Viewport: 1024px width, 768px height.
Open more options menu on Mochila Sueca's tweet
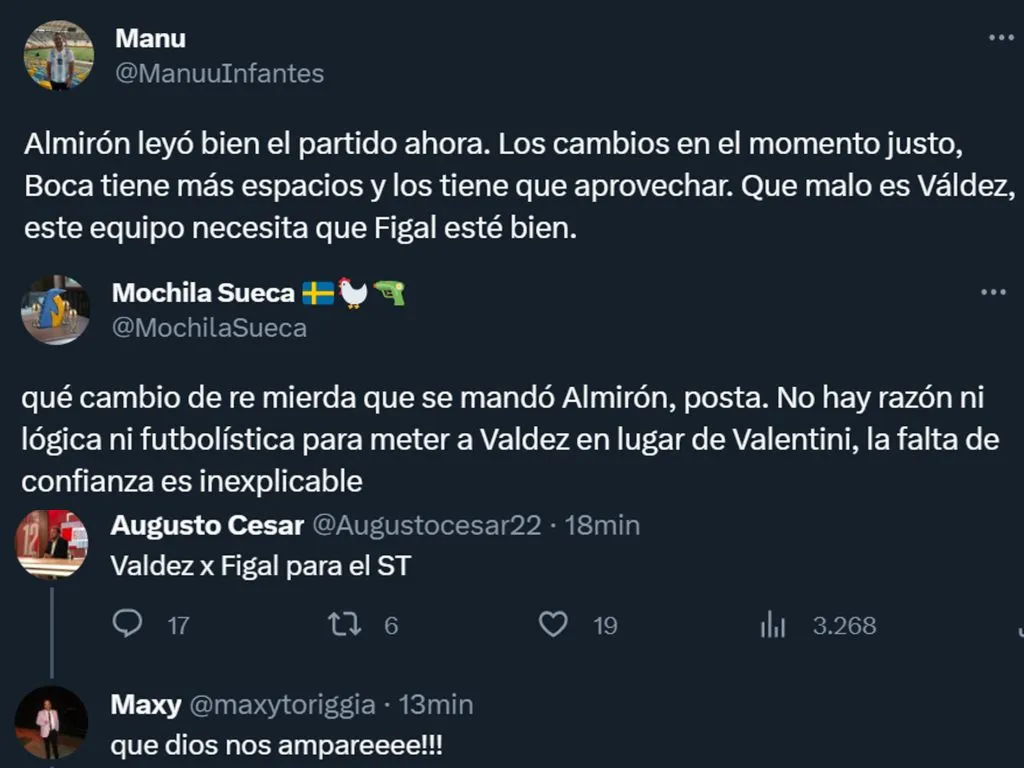coord(992,292)
